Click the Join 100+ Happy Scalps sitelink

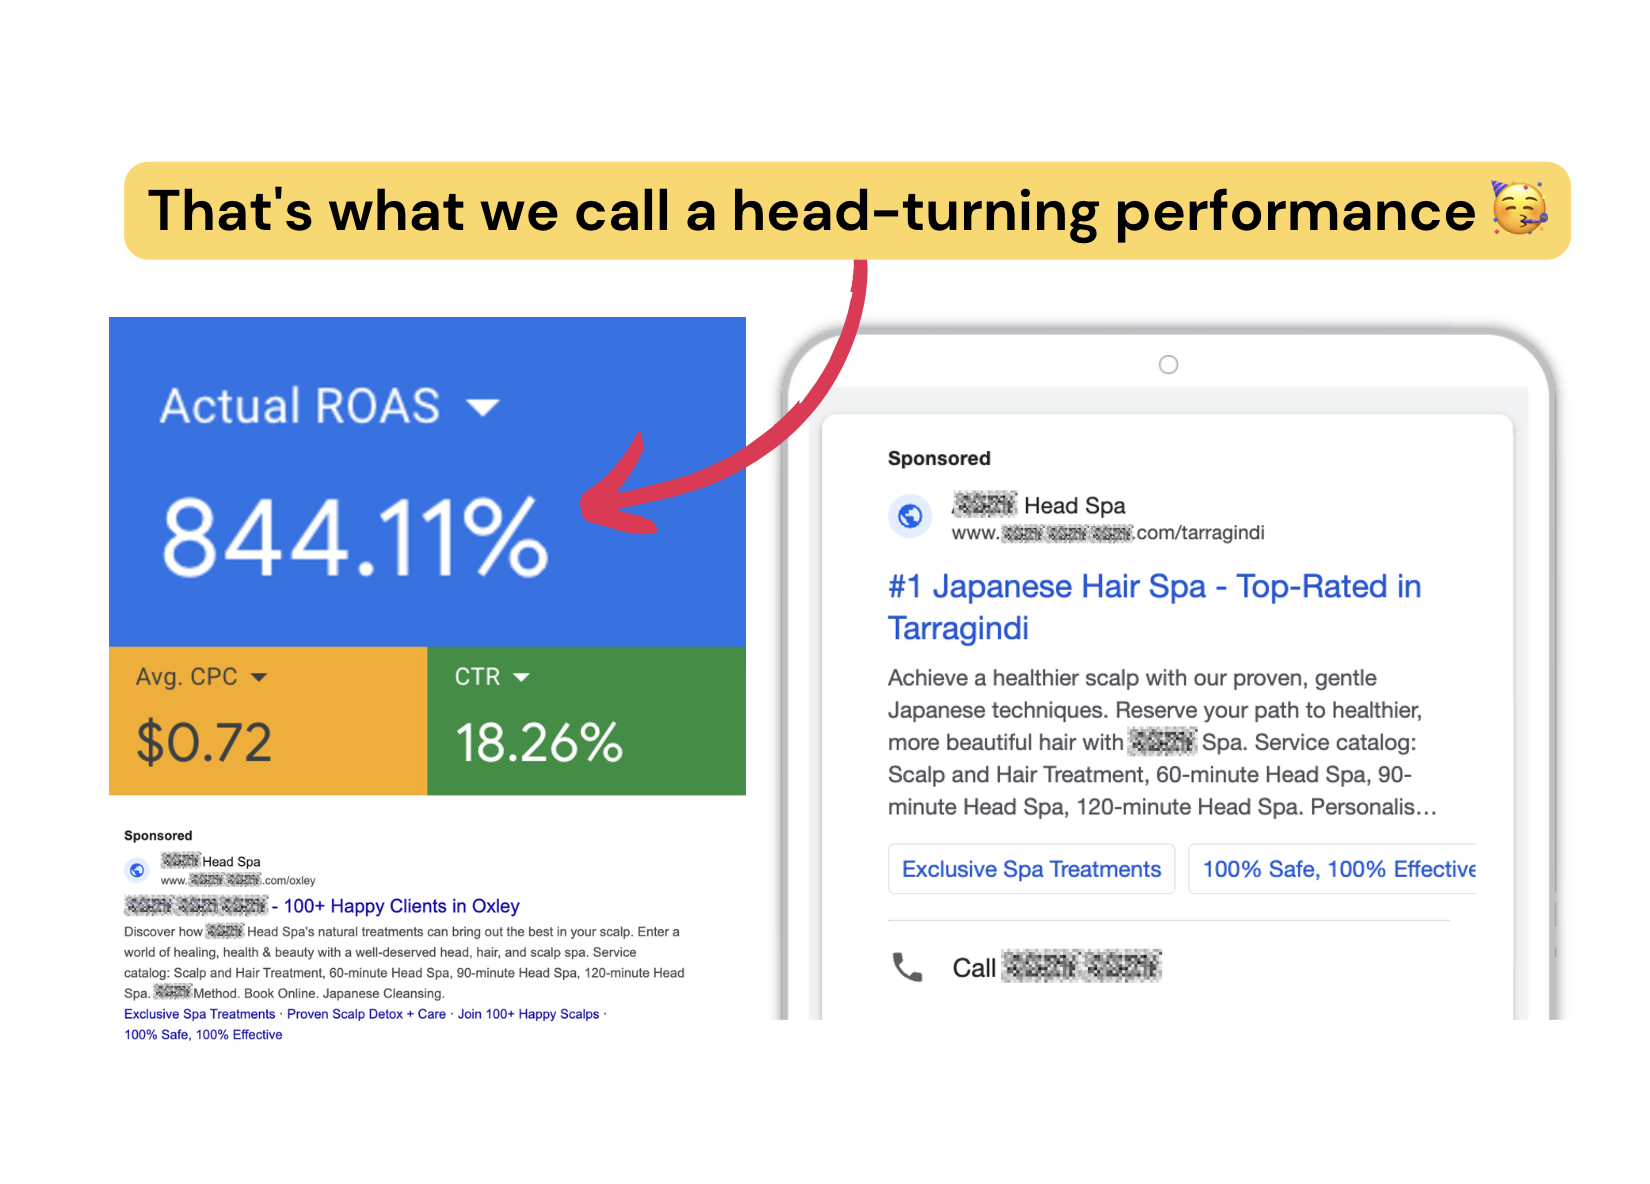coord(528,1014)
